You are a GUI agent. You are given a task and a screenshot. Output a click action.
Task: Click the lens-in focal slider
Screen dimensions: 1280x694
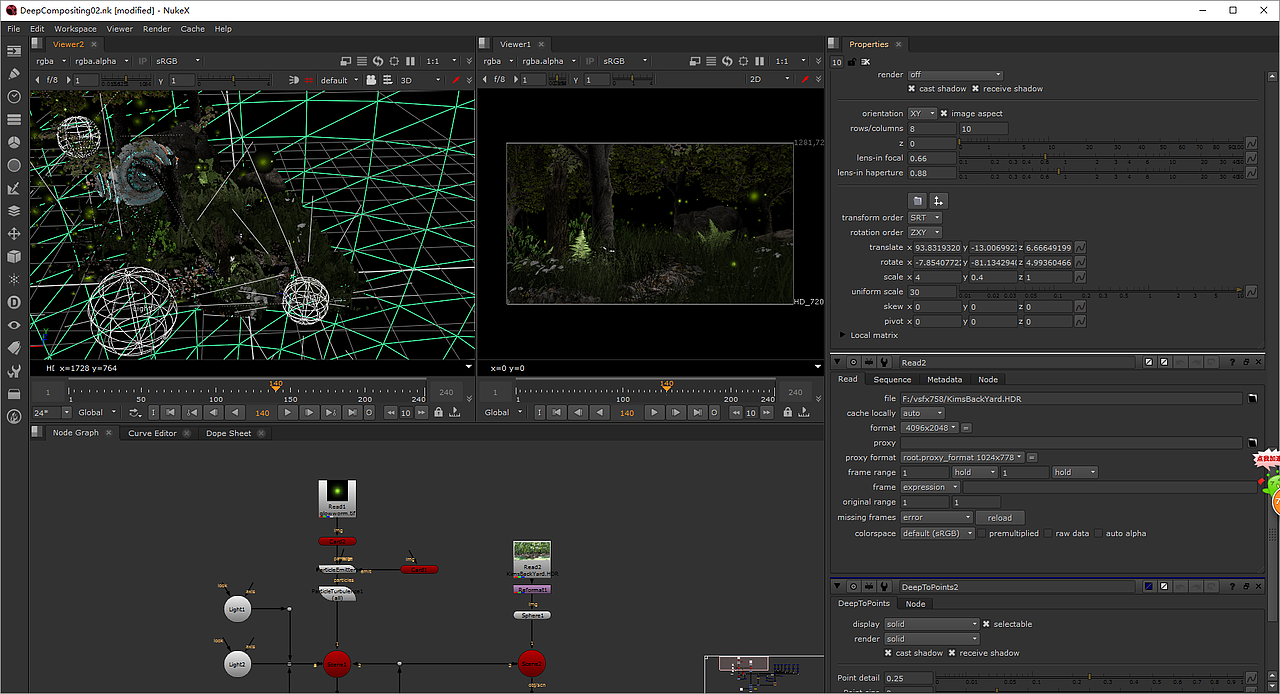pos(1099,158)
